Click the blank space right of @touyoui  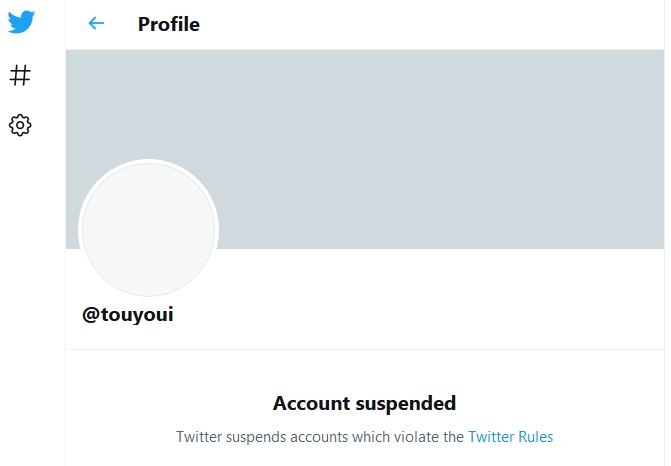click(419, 315)
